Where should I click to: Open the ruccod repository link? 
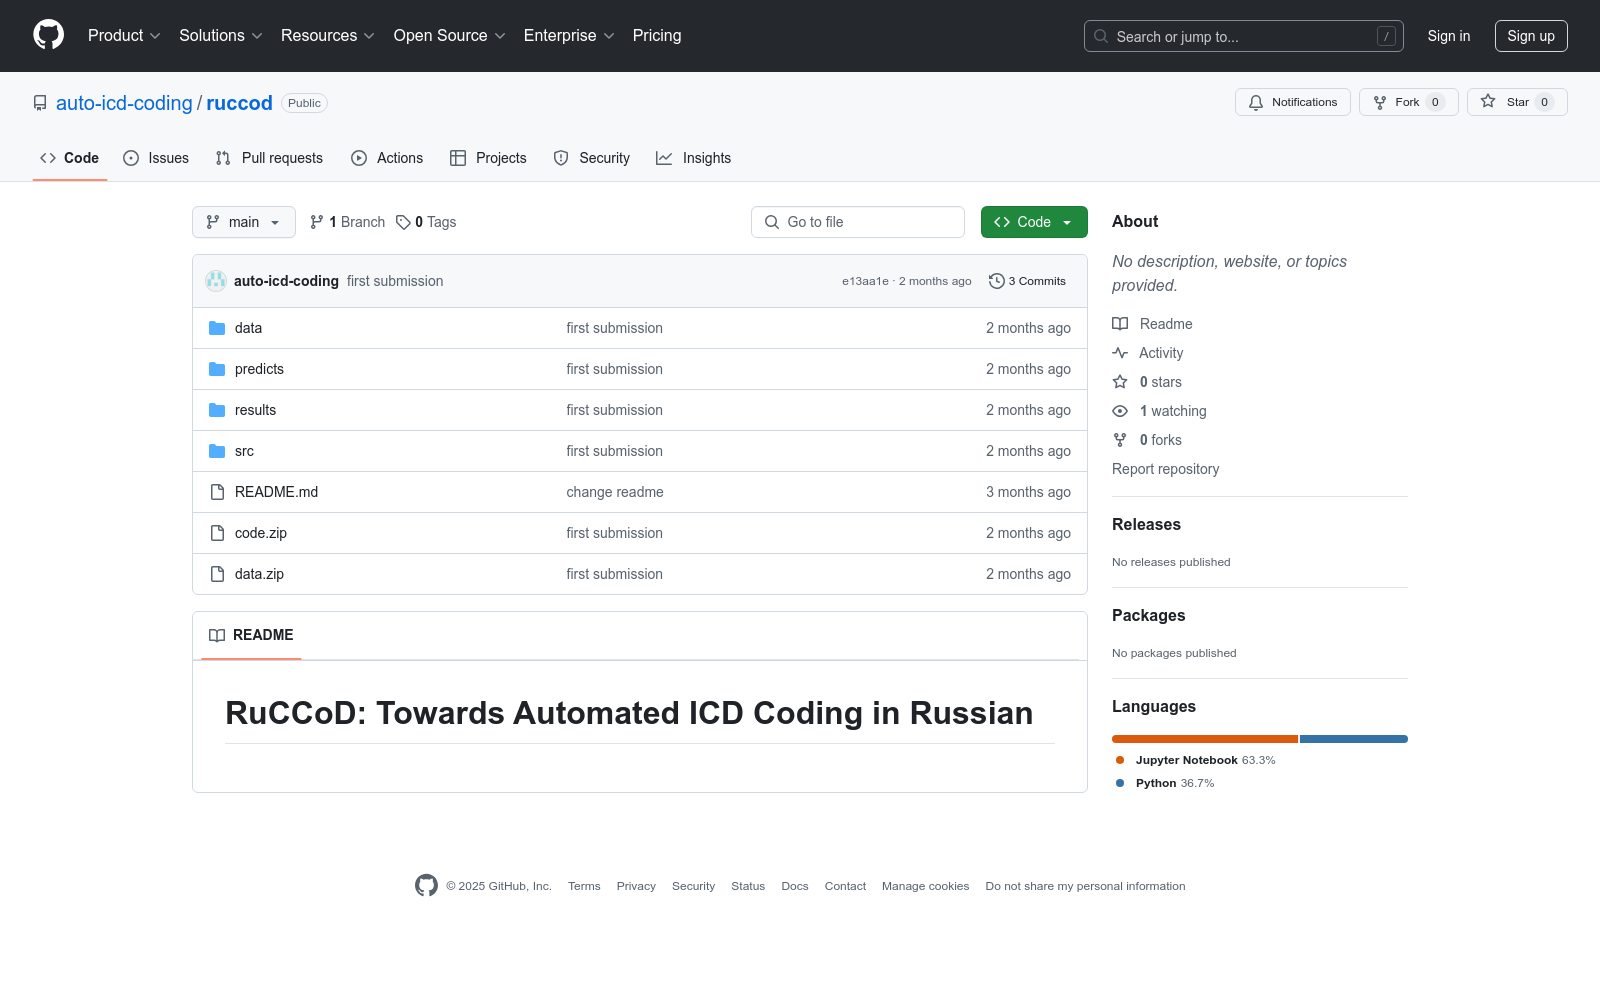click(x=239, y=103)
